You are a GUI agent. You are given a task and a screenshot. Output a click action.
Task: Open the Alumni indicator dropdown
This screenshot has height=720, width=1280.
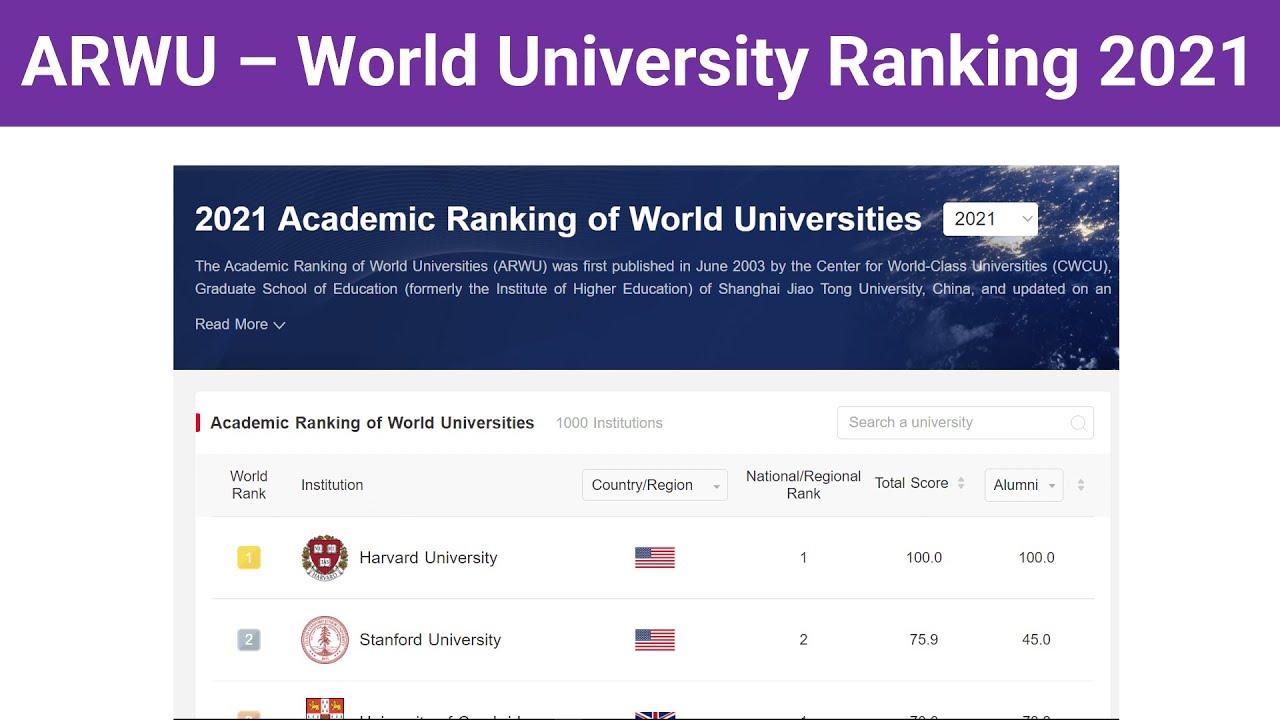pos(1024,485)
